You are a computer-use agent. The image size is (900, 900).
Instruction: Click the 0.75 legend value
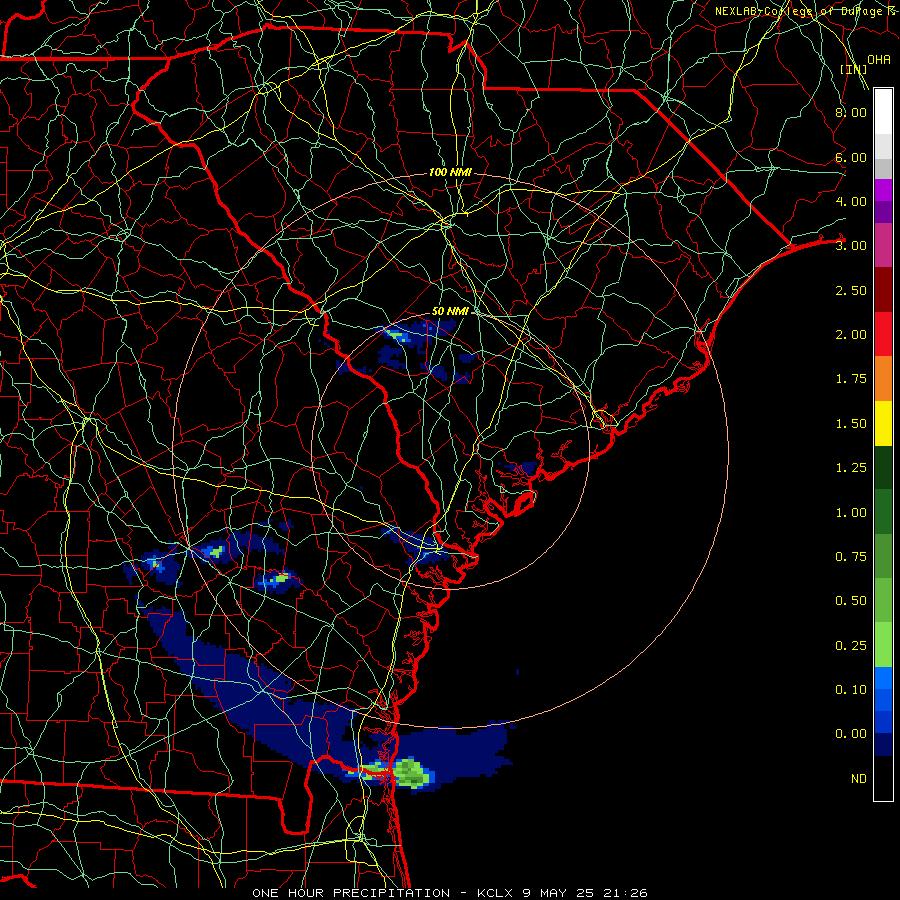[851, 557]
